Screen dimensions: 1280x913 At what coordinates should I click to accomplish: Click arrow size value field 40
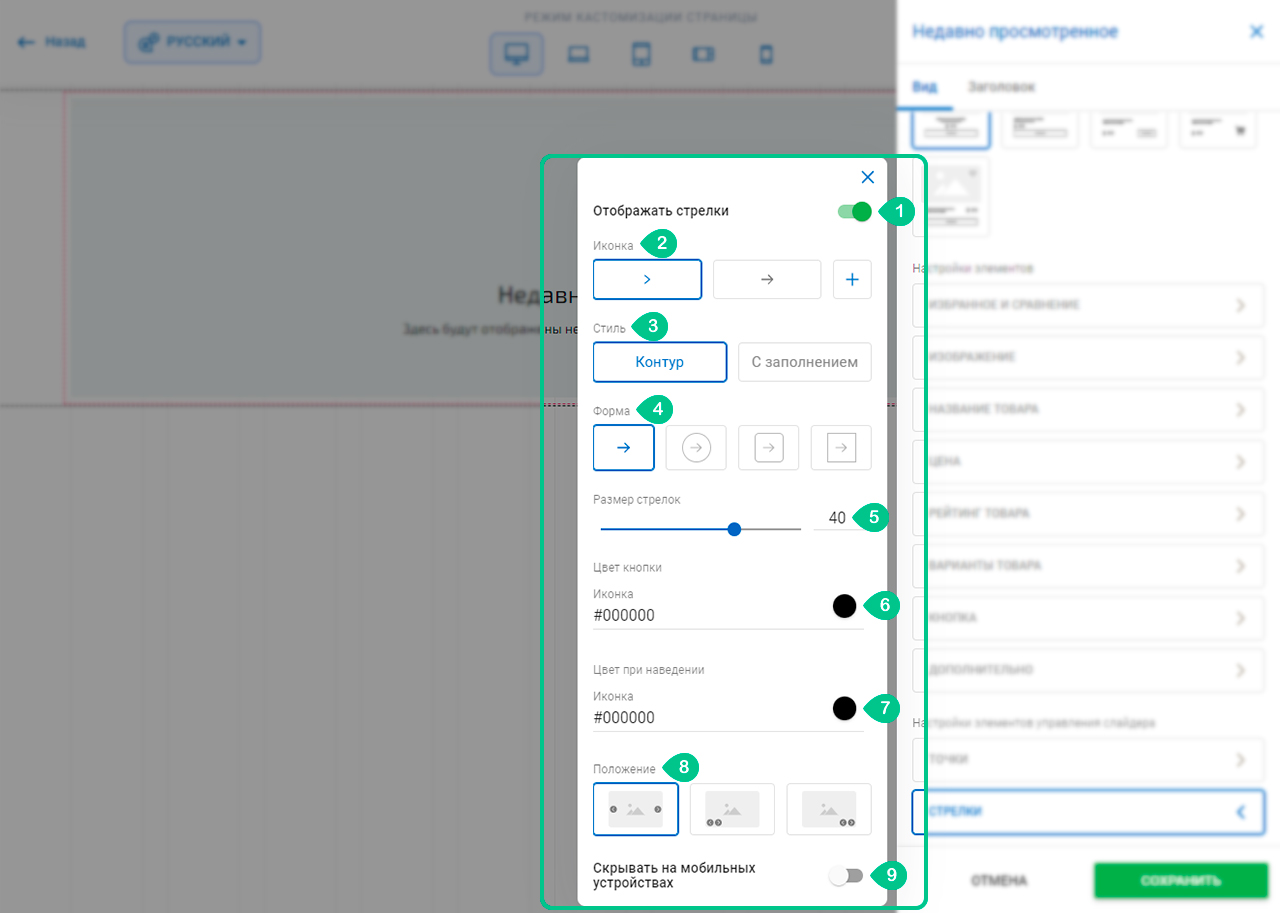point(837,518)
